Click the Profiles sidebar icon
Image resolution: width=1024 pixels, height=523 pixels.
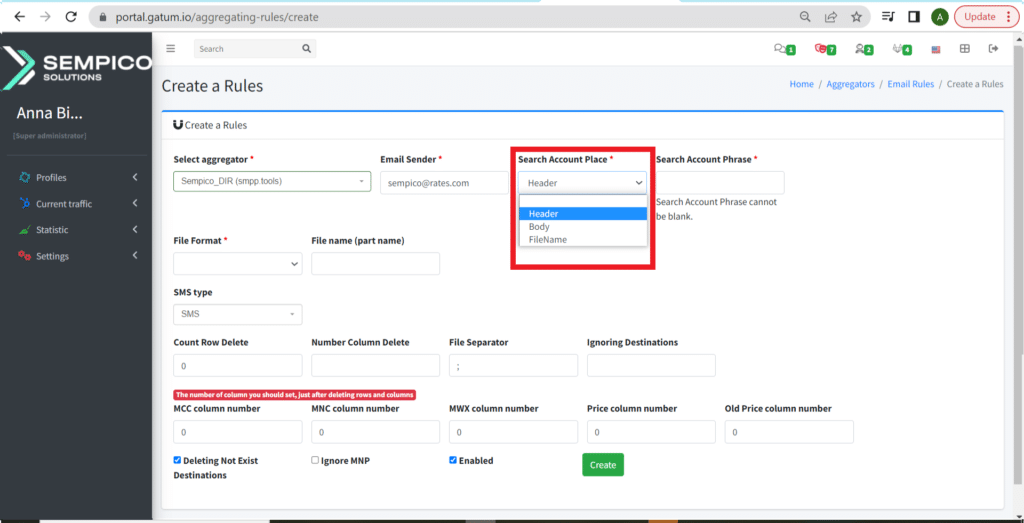tap(25, 178)
